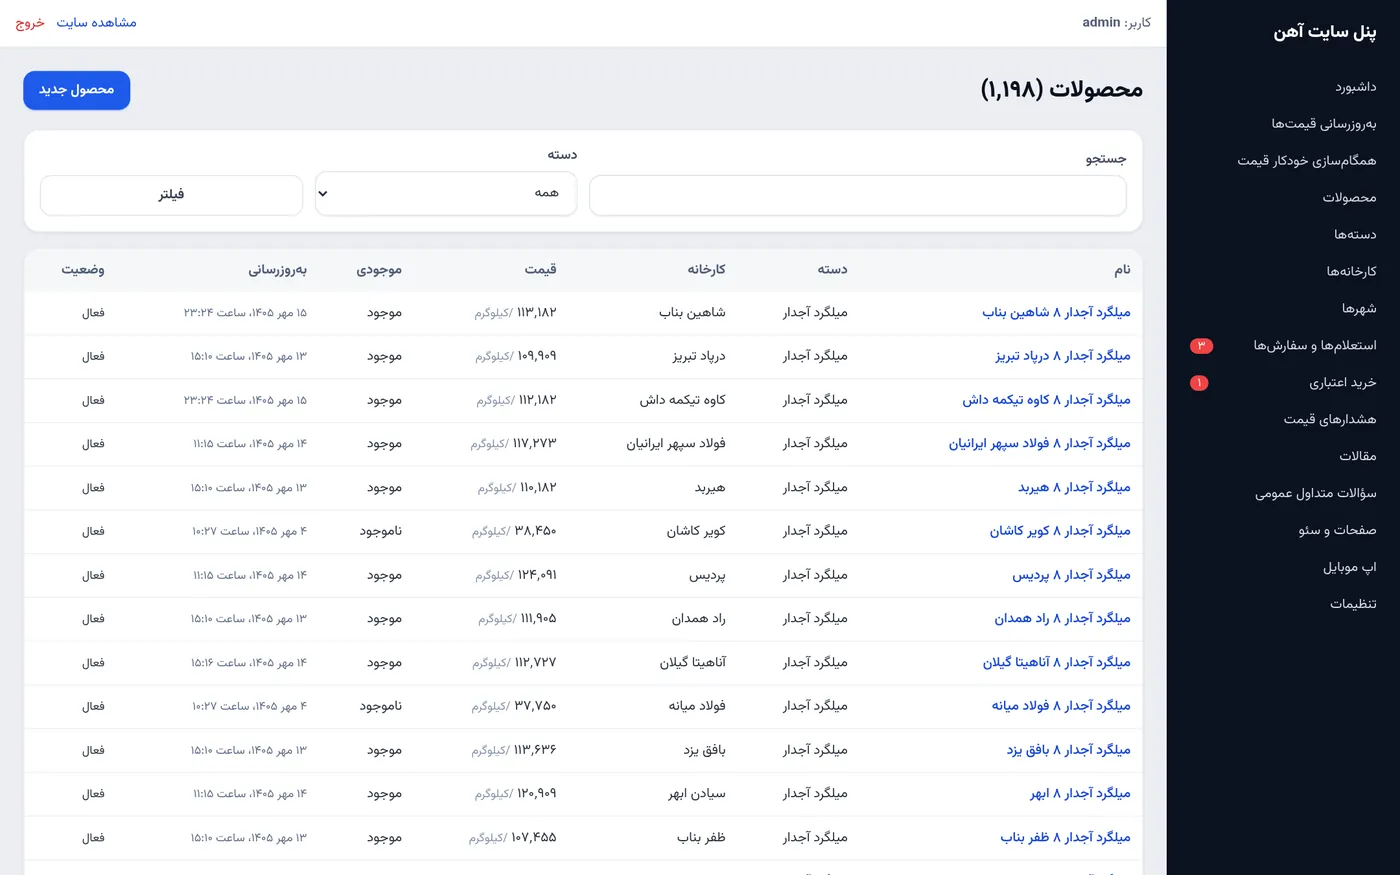
Task: Open مقالات in the sidebar
Action: 1358,457
